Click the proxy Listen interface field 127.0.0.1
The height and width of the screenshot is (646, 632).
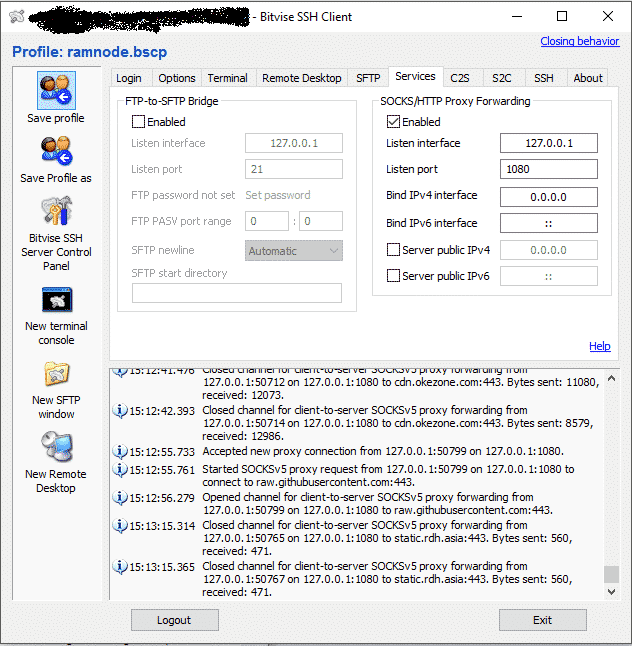pyautogui.click(x=549, y=143)
